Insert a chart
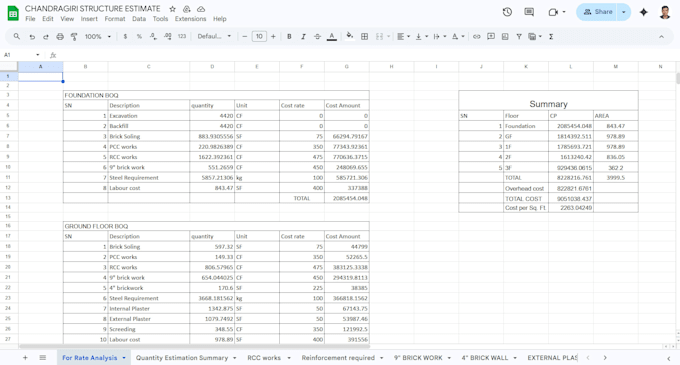The width and height of the screenshot is (680, 365). [505, 37]
